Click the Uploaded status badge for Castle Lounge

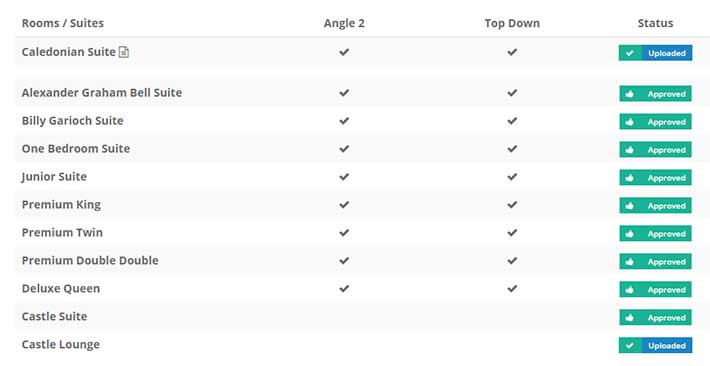(x=655, y=346)
